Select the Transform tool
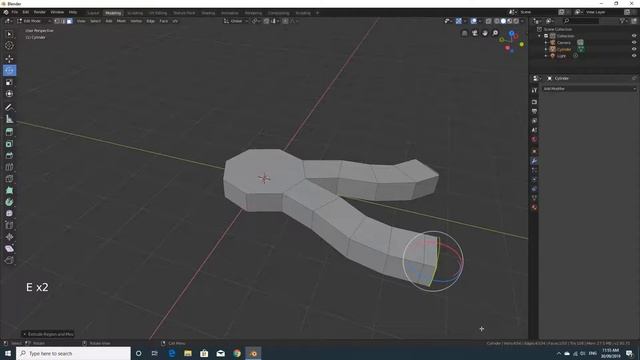Viewport: 640px width, 360px height. point(9,94)
